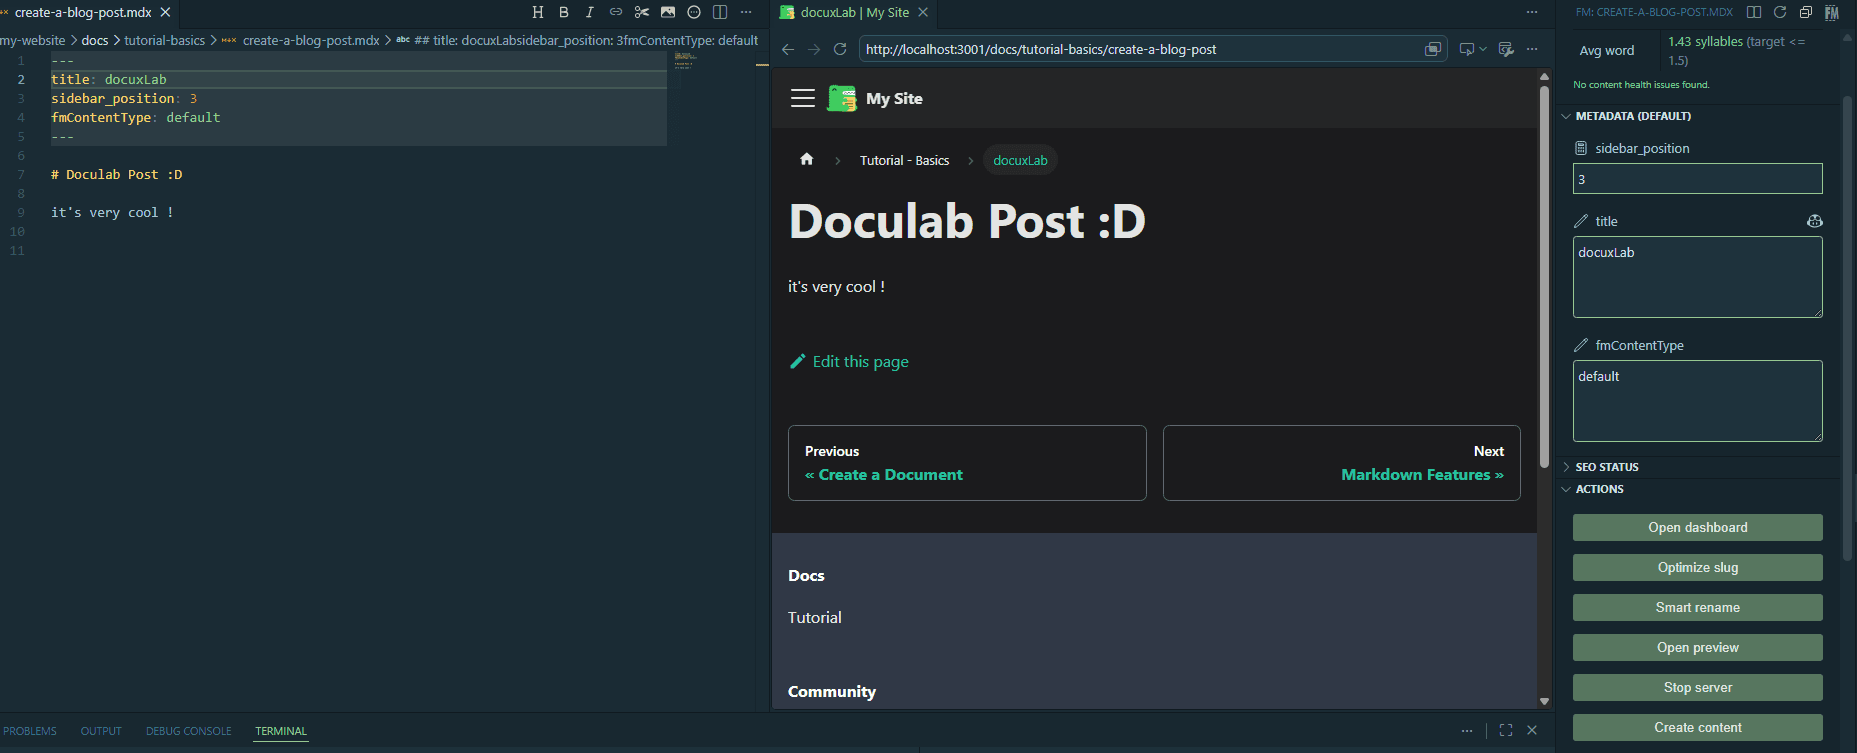
Task: Maximize the bottom panel
Action: 1506,730
